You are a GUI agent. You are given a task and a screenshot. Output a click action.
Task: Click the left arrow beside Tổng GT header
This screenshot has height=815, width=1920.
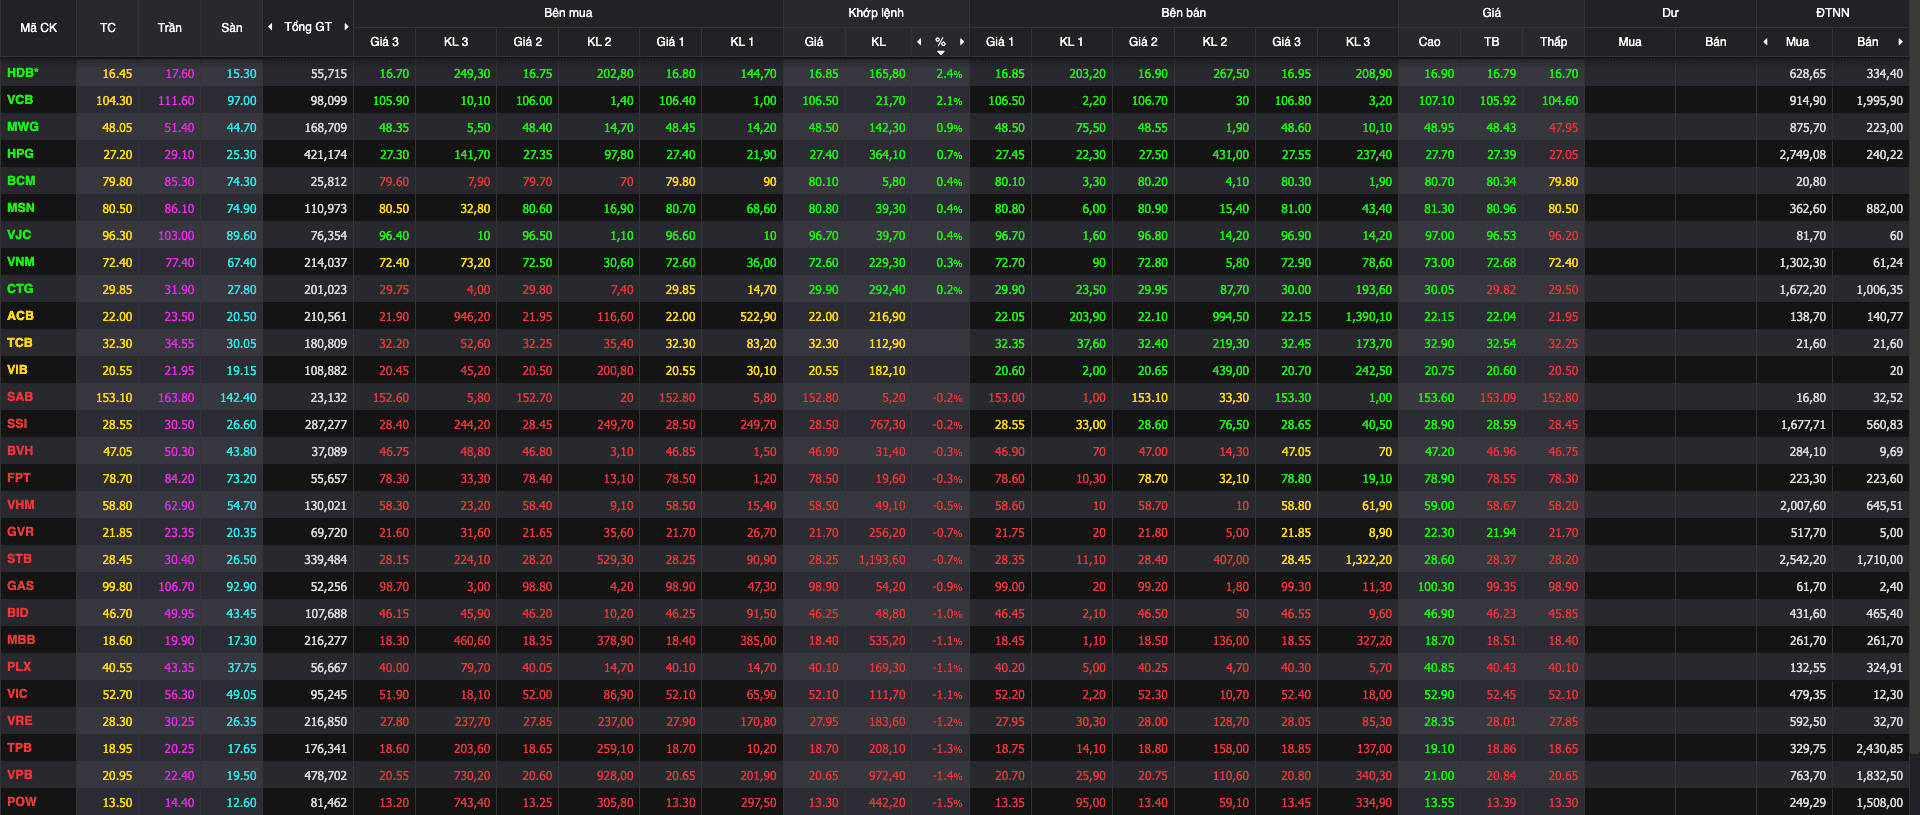[x=270, y=27]
